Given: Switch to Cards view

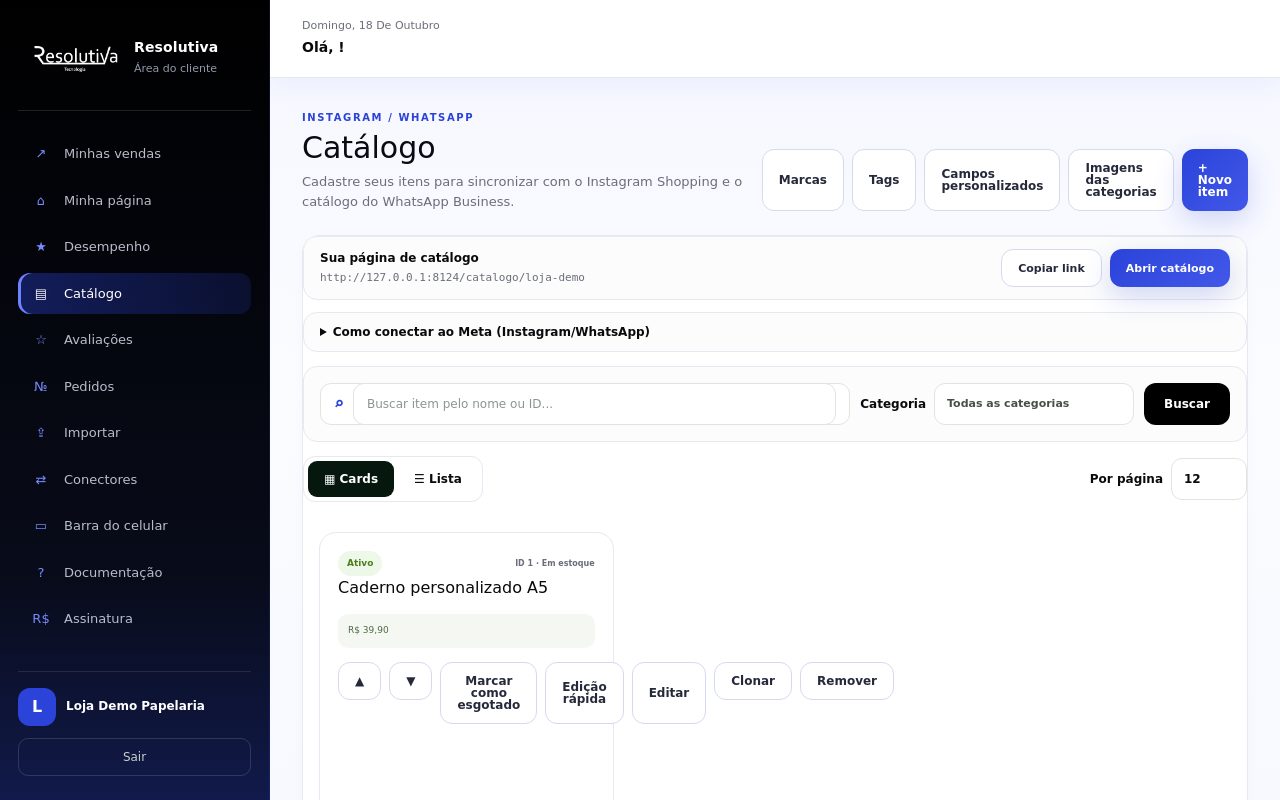Looking at the screenshot, I should point(351,479).
